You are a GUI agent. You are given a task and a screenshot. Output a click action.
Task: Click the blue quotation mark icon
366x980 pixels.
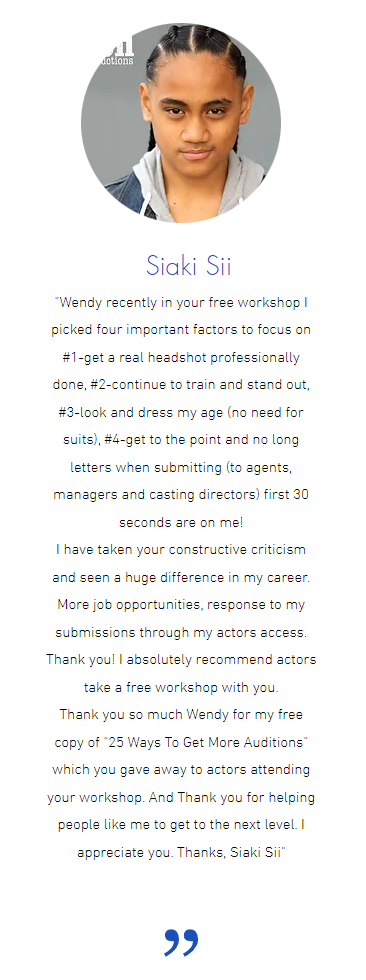pyautogui.click(x=181, y=942)
